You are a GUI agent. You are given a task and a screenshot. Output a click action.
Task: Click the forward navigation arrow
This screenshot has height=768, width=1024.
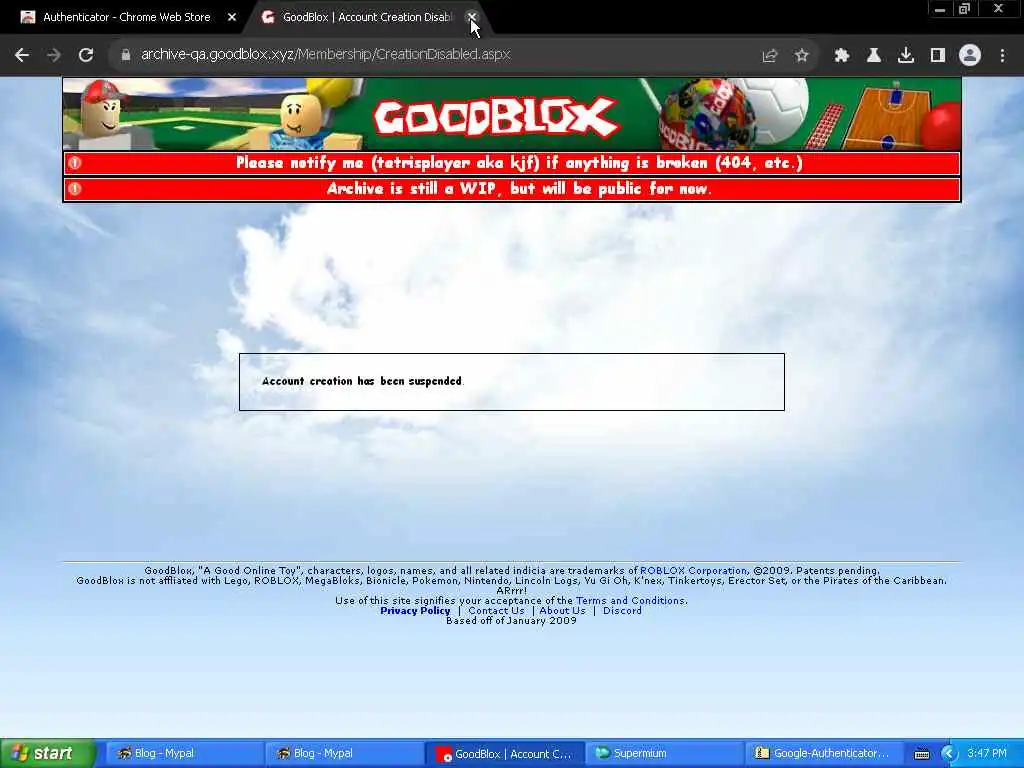pos(54,55)
